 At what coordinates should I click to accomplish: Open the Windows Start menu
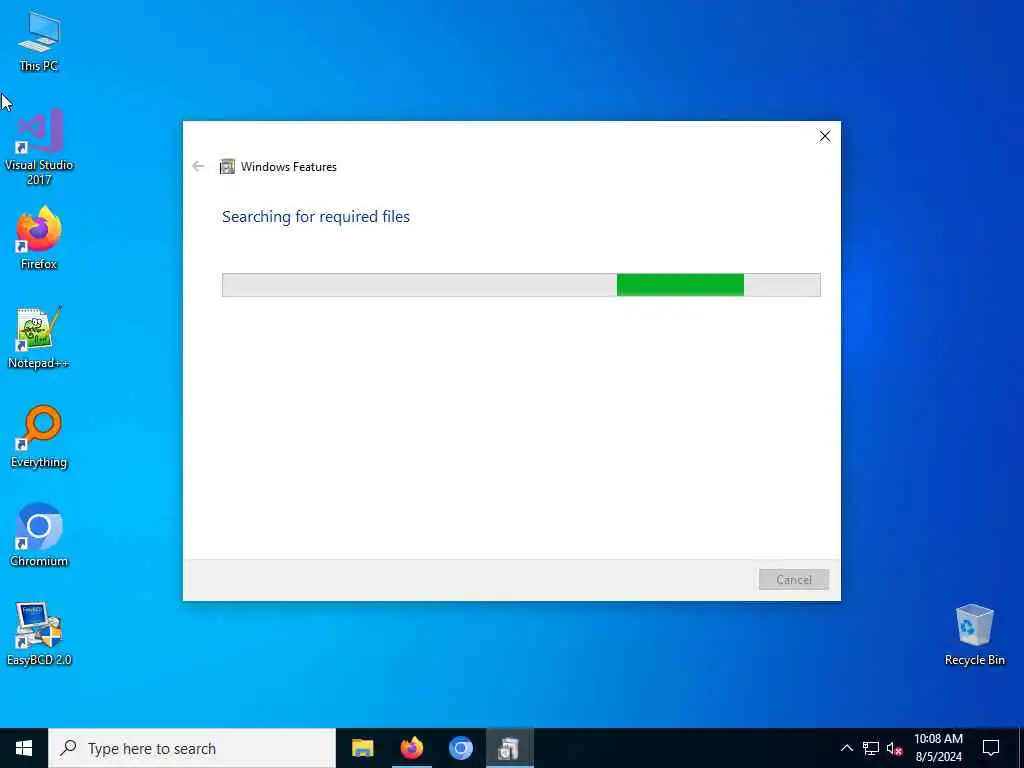(x=24, y=748)
